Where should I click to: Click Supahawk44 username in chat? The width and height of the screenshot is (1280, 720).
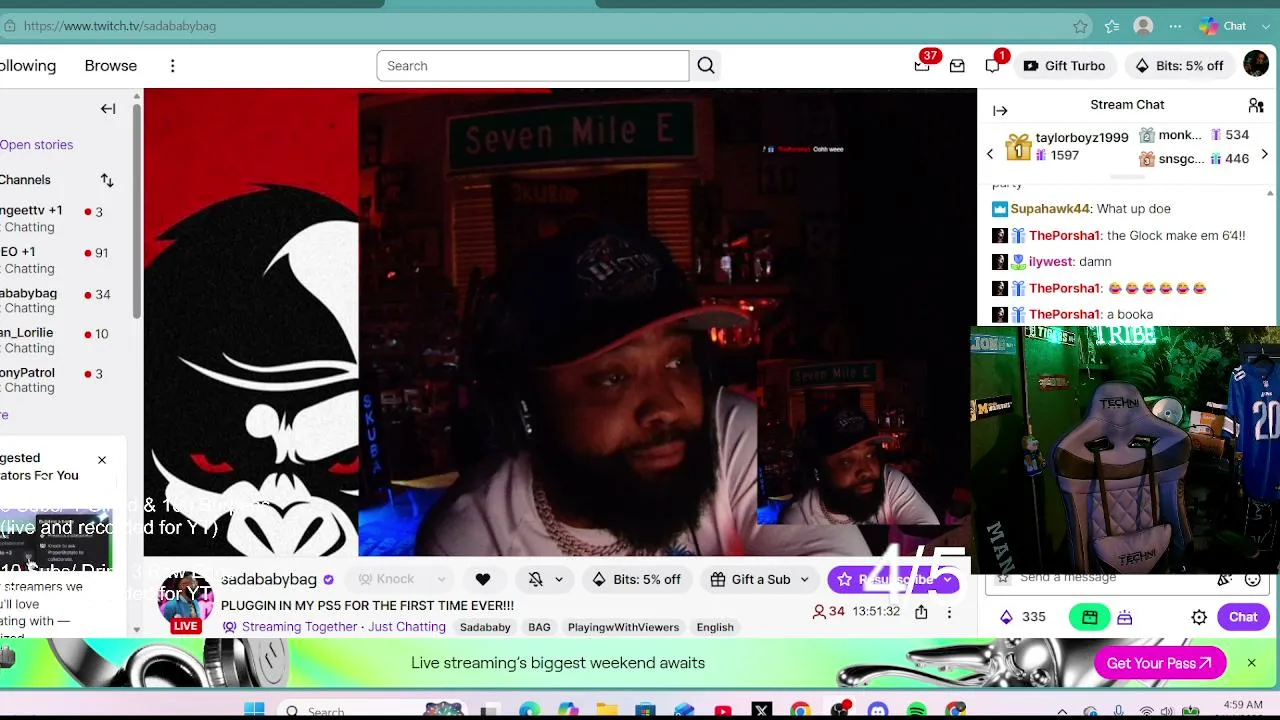1050,209
